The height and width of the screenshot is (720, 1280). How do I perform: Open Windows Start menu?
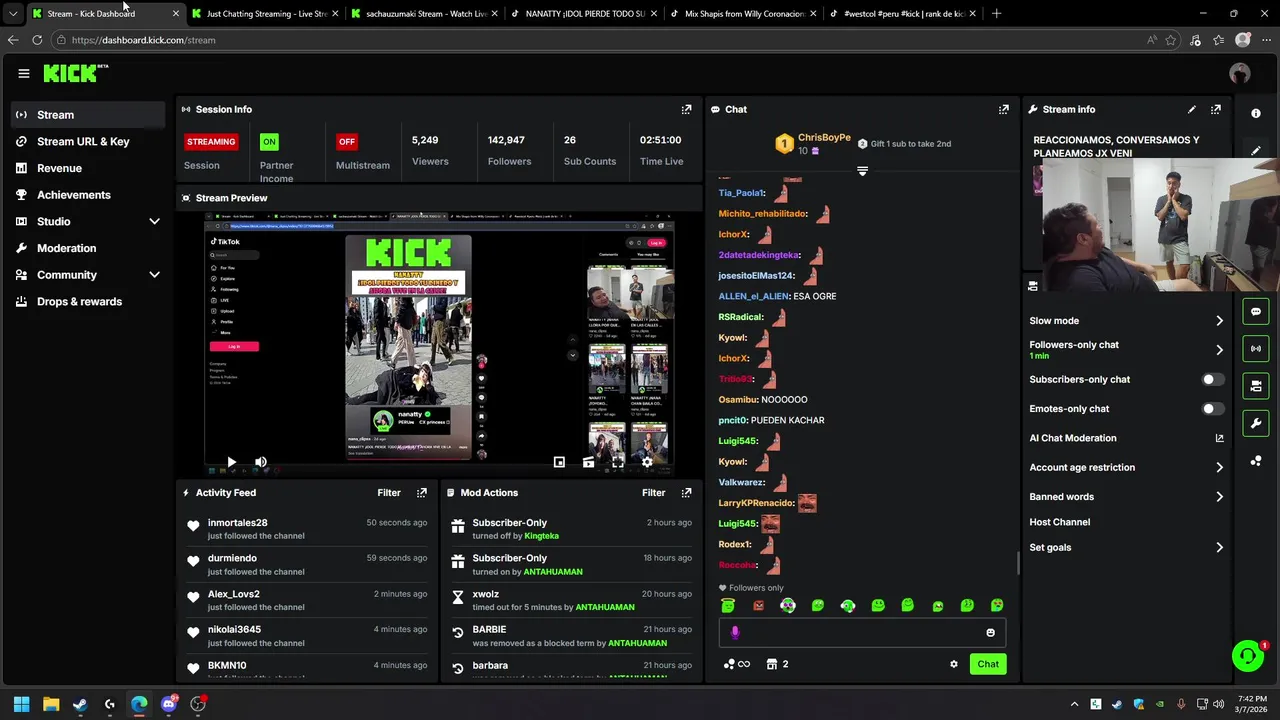[21, 704]
